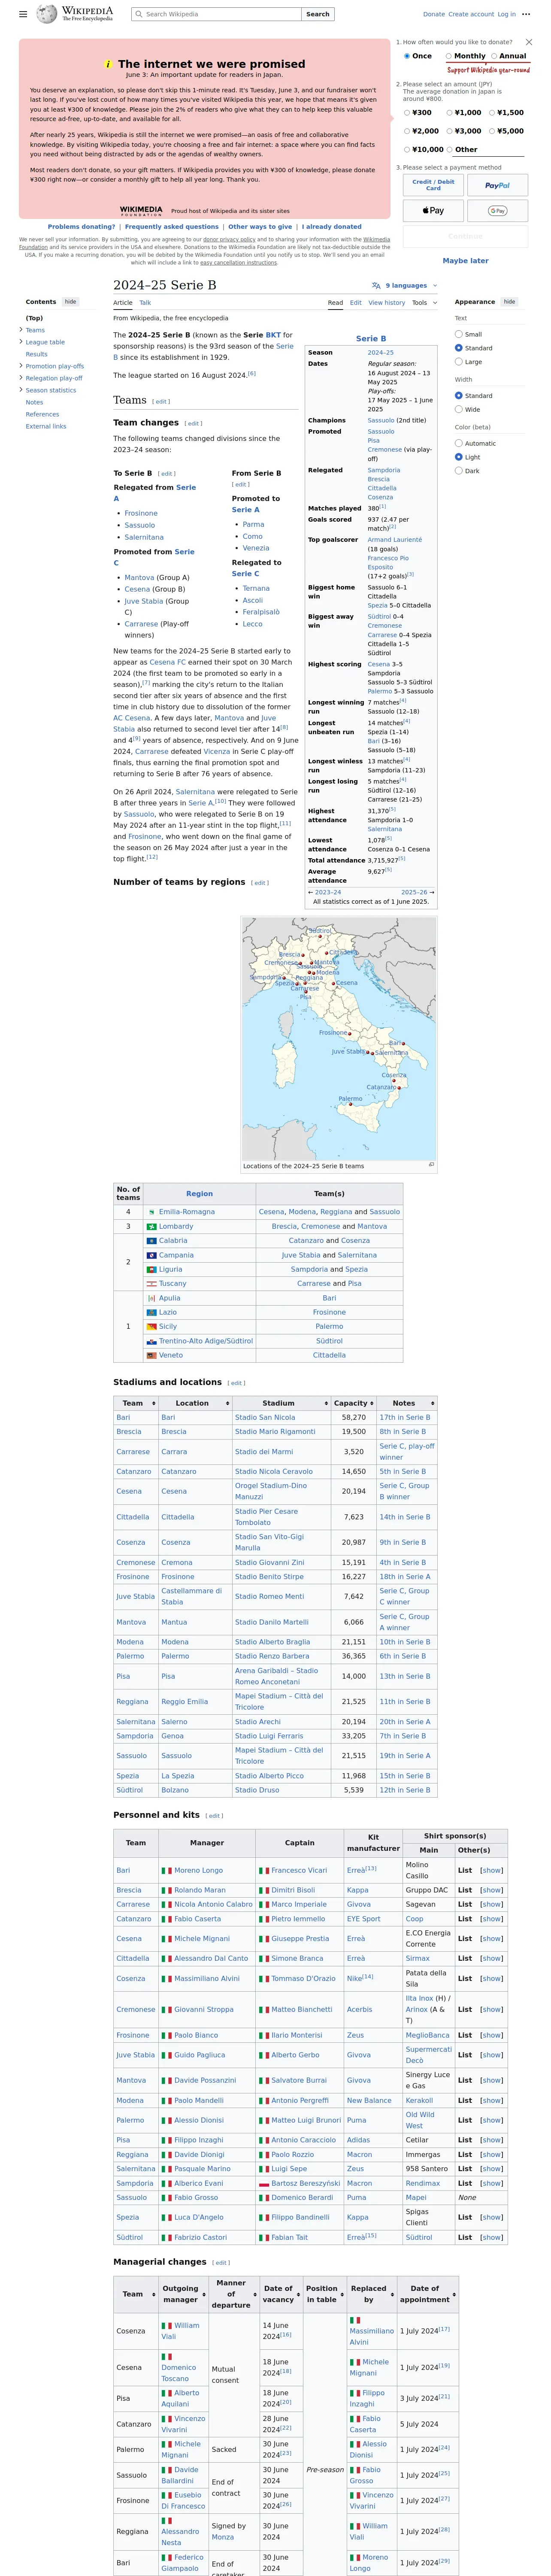Jump to External links in contents
Screen dimensions: 551x2576
tap(46, 426)
